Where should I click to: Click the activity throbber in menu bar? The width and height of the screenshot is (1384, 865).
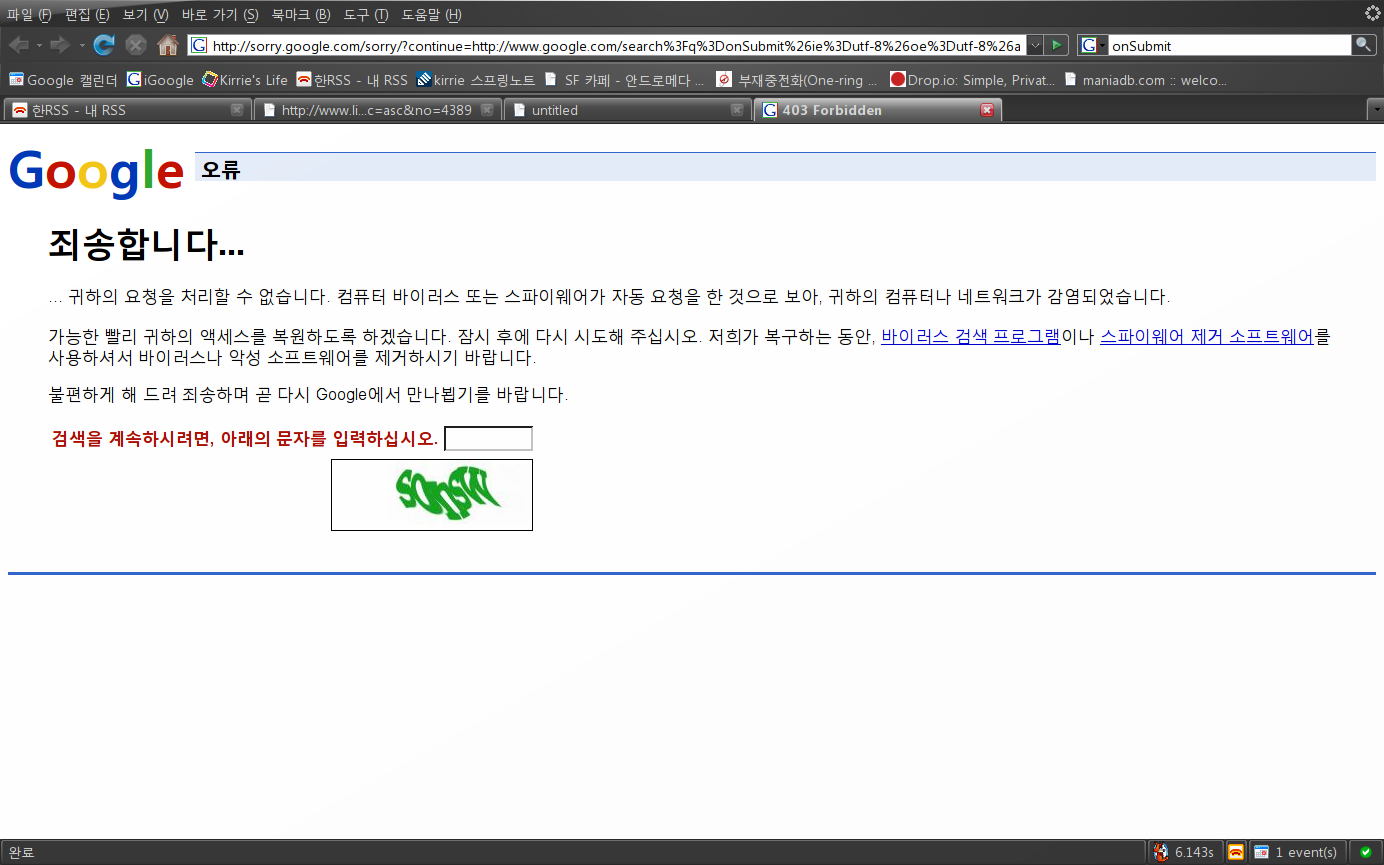[1373, 13]
